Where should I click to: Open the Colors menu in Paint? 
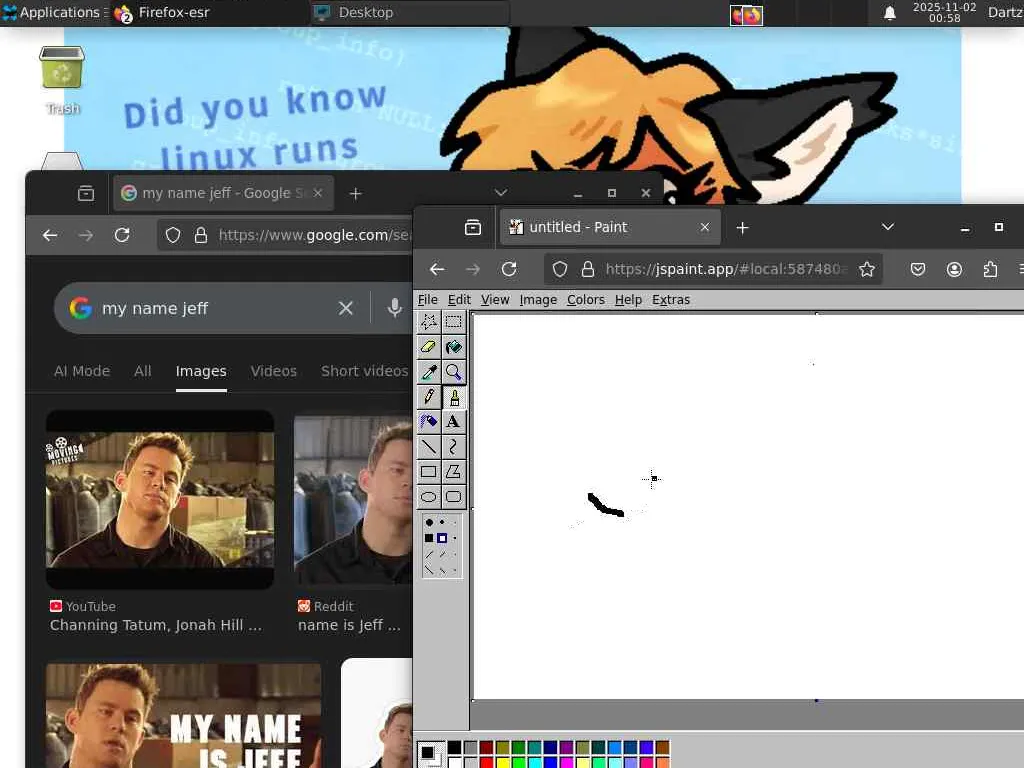coord(585,300)
